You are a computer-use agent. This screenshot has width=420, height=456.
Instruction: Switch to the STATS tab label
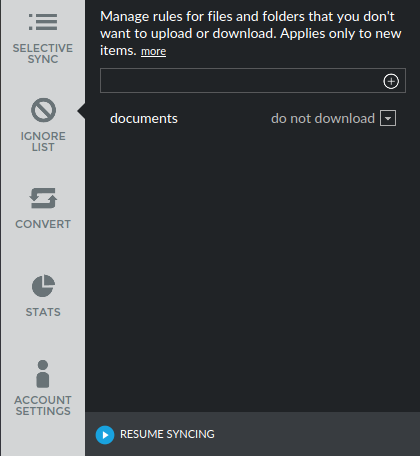(x=43, y=312)
